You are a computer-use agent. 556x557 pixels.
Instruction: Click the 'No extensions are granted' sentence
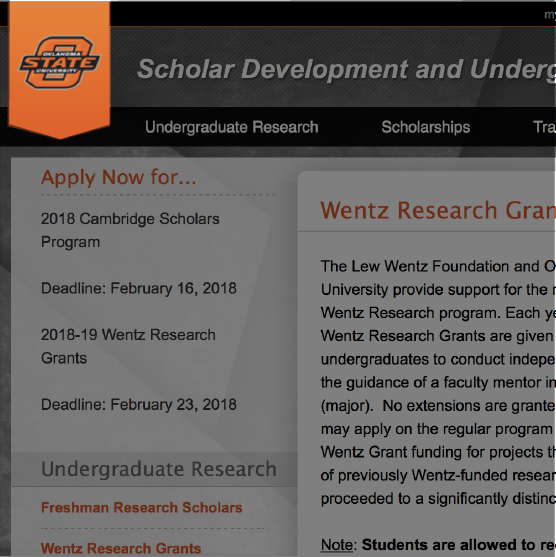click(469, 406)
